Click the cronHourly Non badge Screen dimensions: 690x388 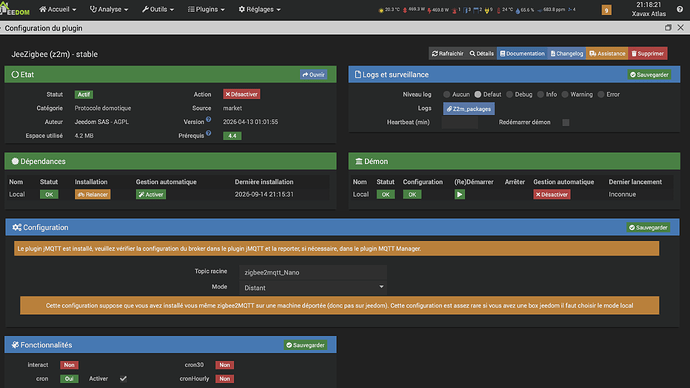[224, 379]
